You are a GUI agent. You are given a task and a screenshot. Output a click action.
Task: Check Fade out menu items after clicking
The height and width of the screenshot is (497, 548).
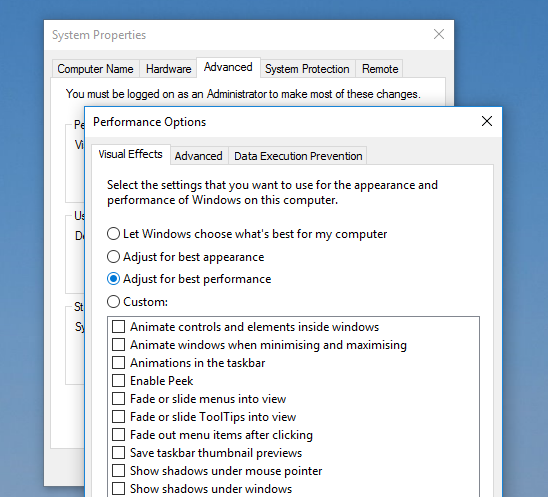pyautogui.click(x=118, y=435)
